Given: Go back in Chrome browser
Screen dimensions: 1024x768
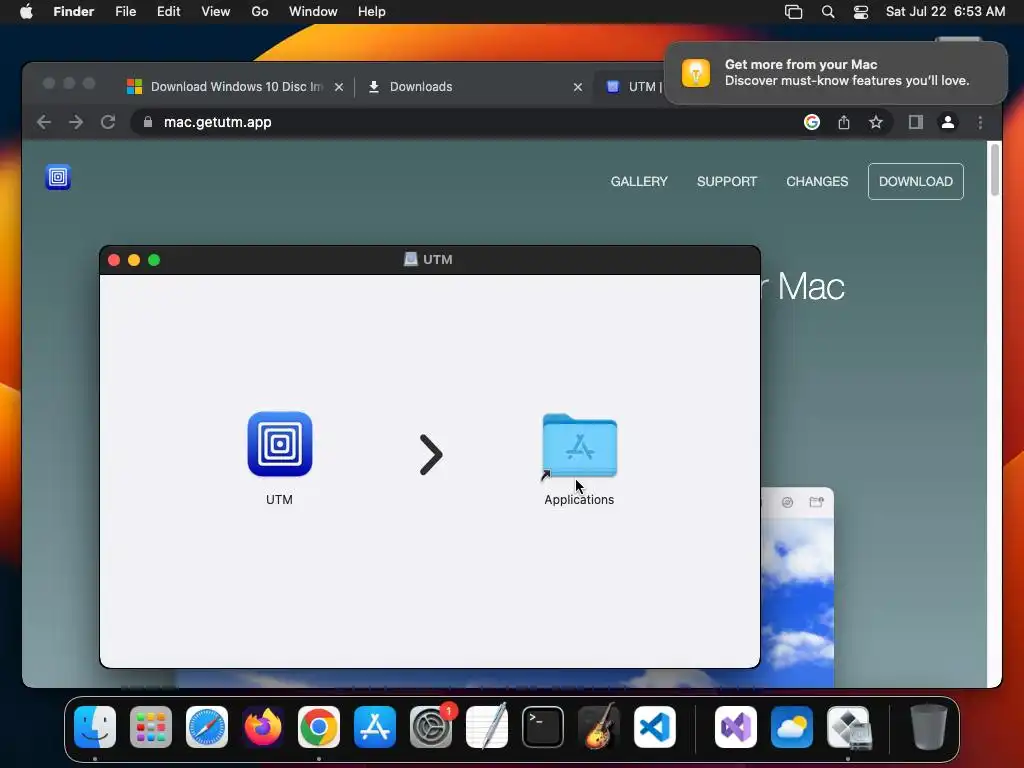Looking at the screenshot, I should tap(44, 122).
